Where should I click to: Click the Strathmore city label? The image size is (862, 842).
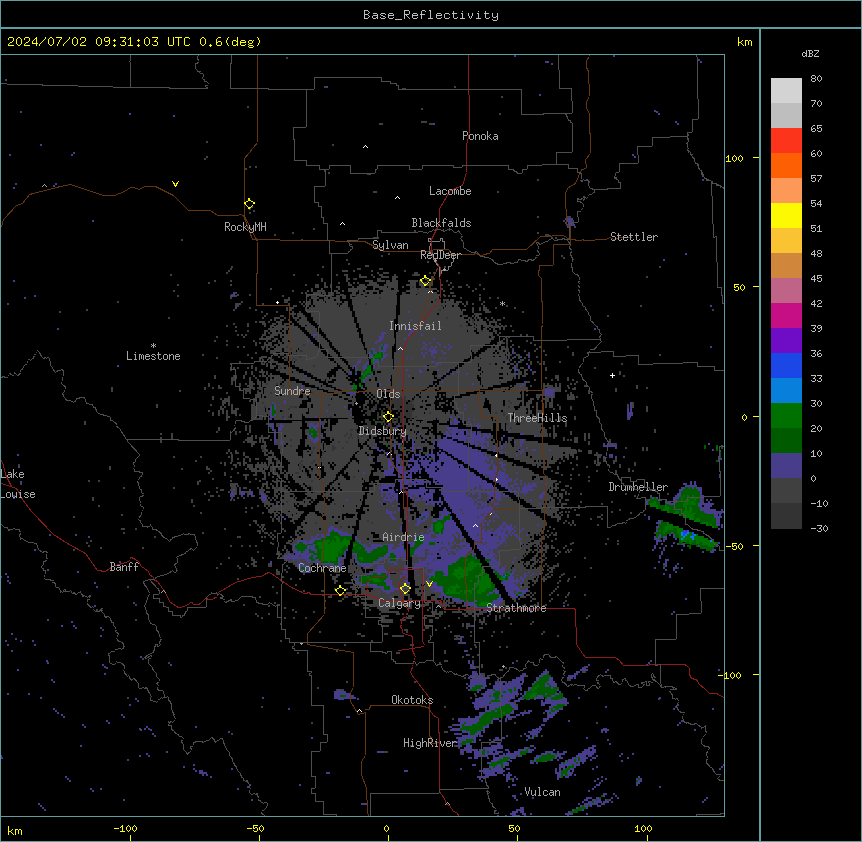coord(516,608)
